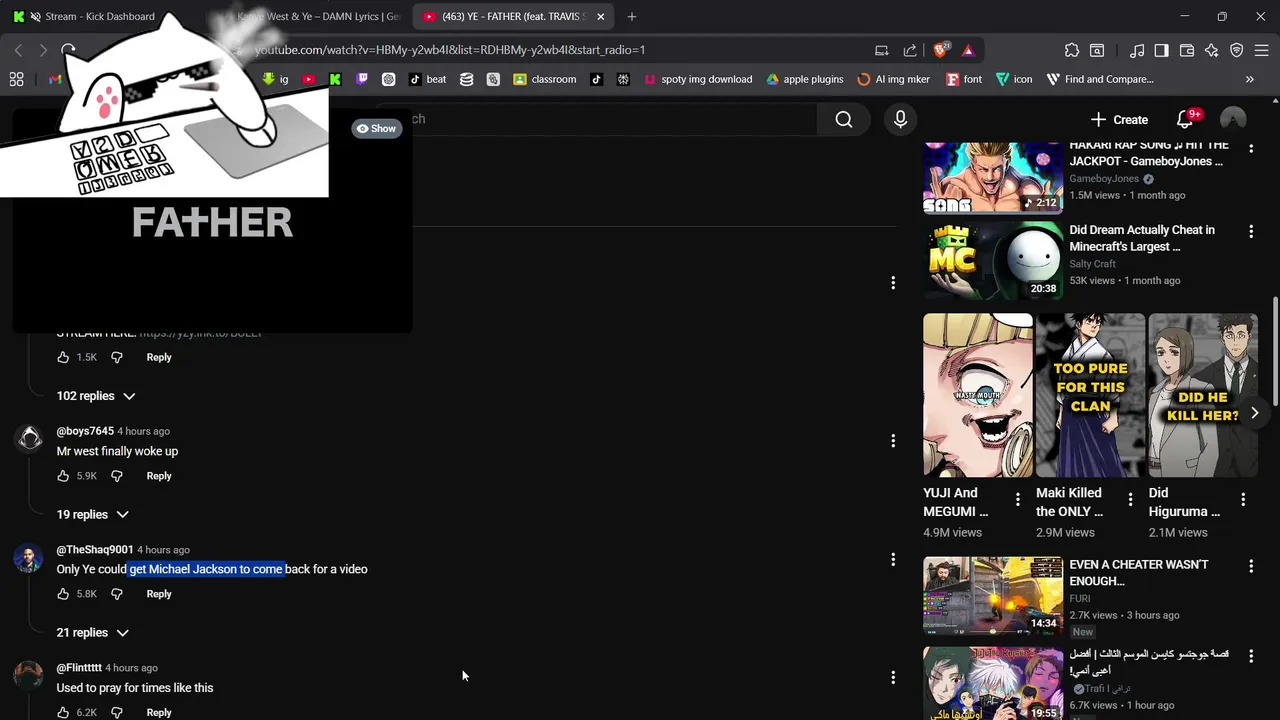Image resolution: width=1280 pixels, height=720 pixels.
Task: Open options for 'YUJI And MEGUMI' short
Action: click(x=1018, y=499)
